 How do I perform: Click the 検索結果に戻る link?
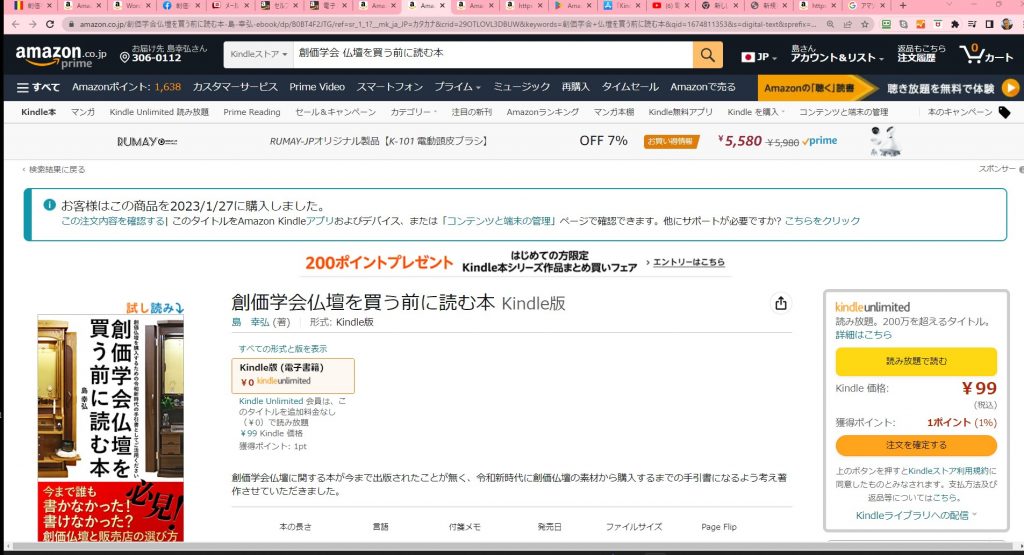point(55,169)
